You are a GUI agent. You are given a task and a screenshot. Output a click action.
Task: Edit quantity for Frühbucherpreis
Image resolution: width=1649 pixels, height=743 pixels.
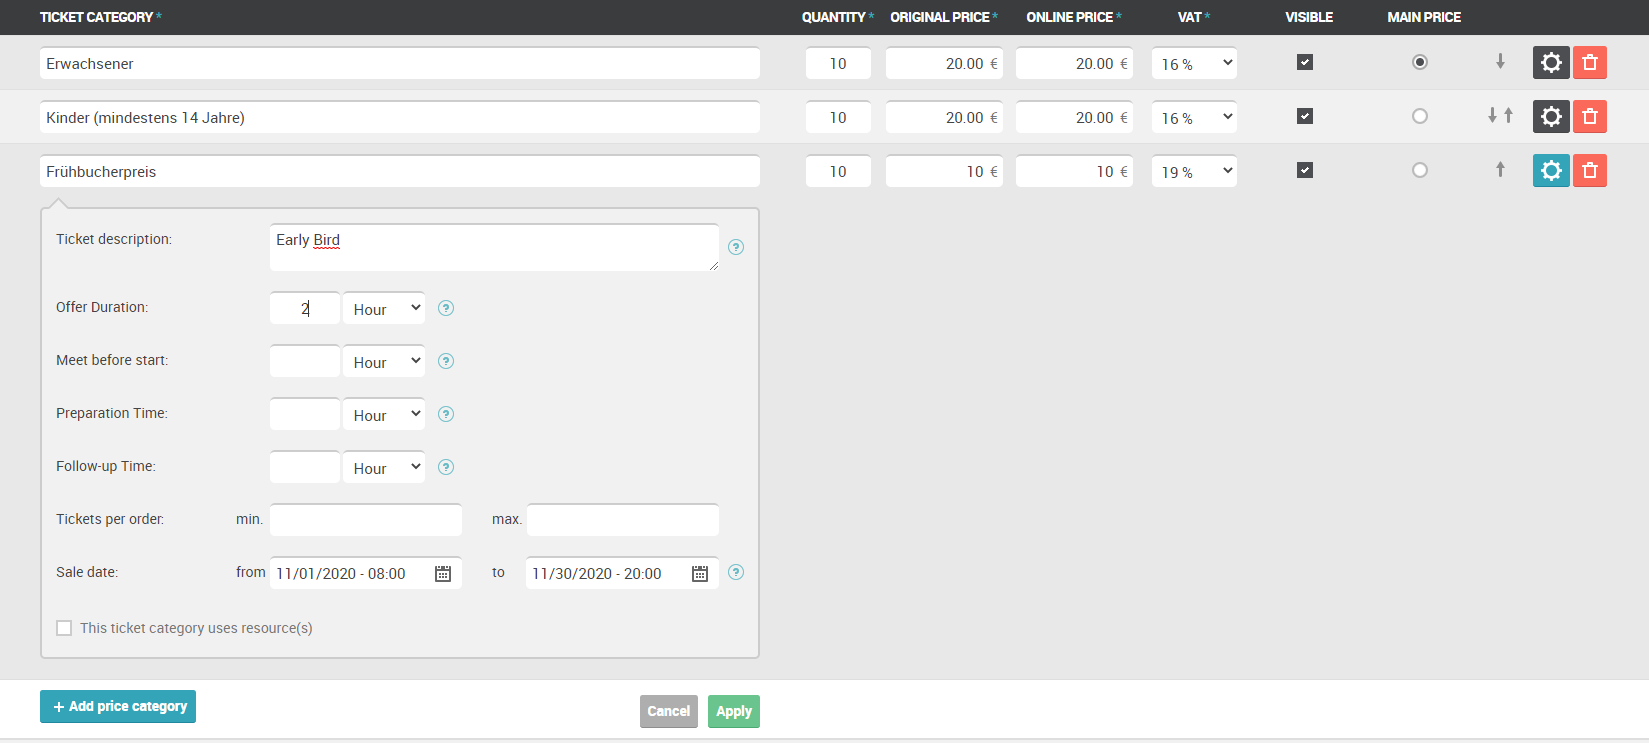click(838, 171)
